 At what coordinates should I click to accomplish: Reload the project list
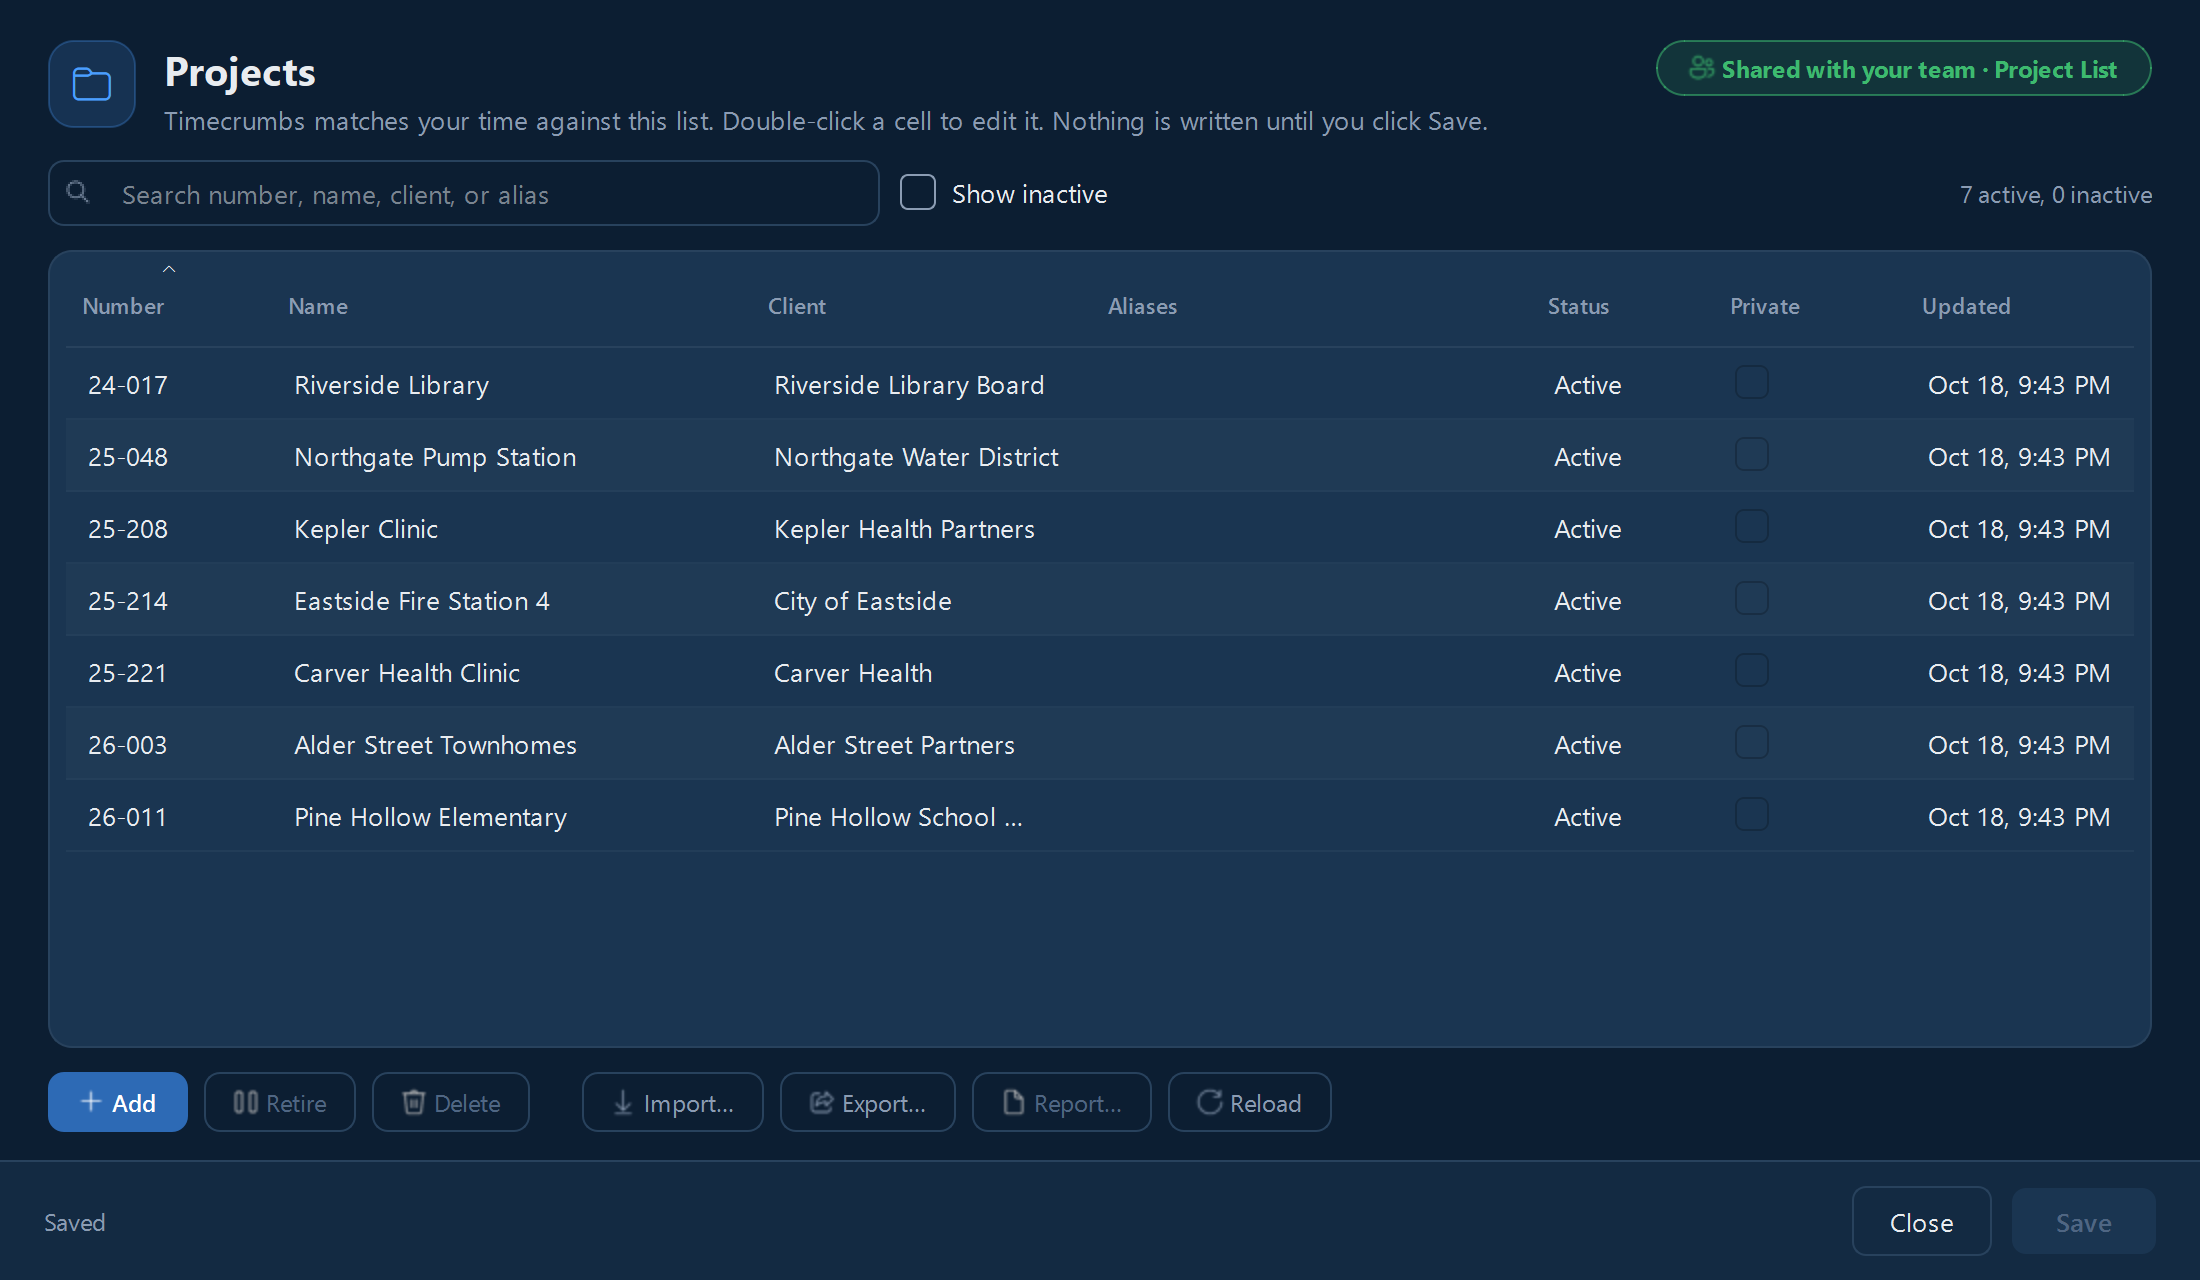pyautogui.click(x=1250, y=1102)
